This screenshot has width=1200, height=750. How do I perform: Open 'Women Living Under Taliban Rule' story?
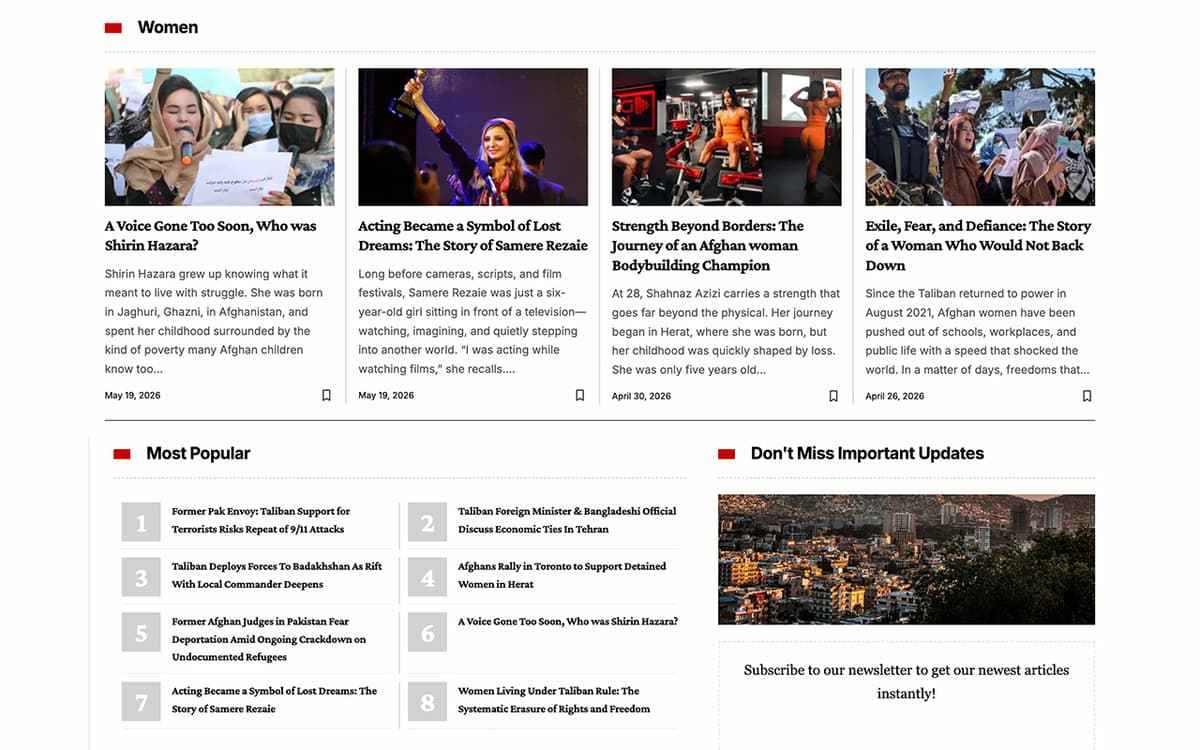pyautogui.click(x=554, y=700)
